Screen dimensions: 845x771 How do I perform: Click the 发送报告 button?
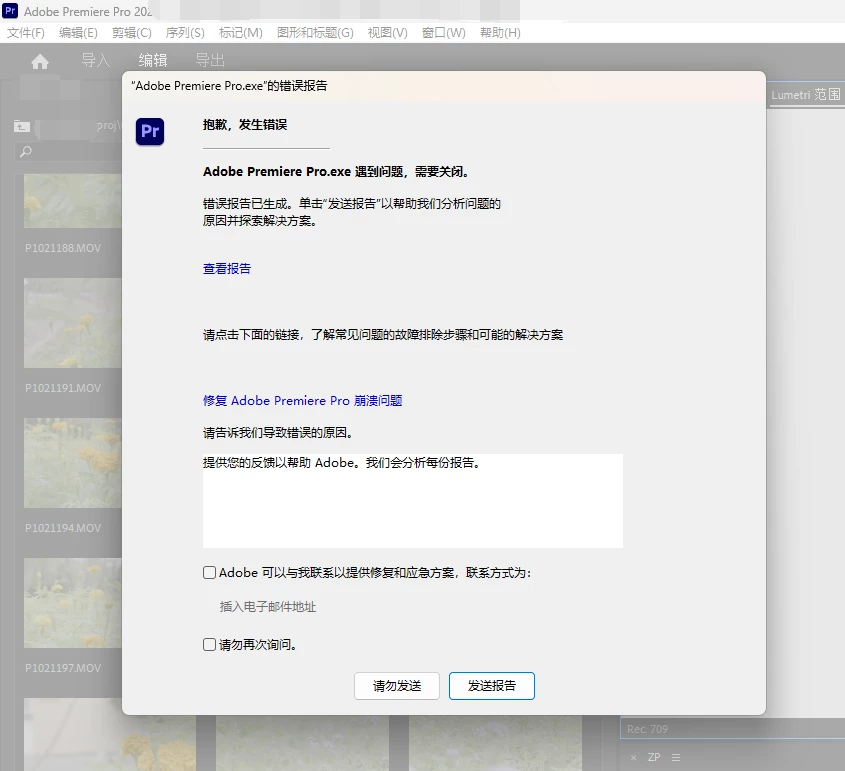click(x=491, y=686)
